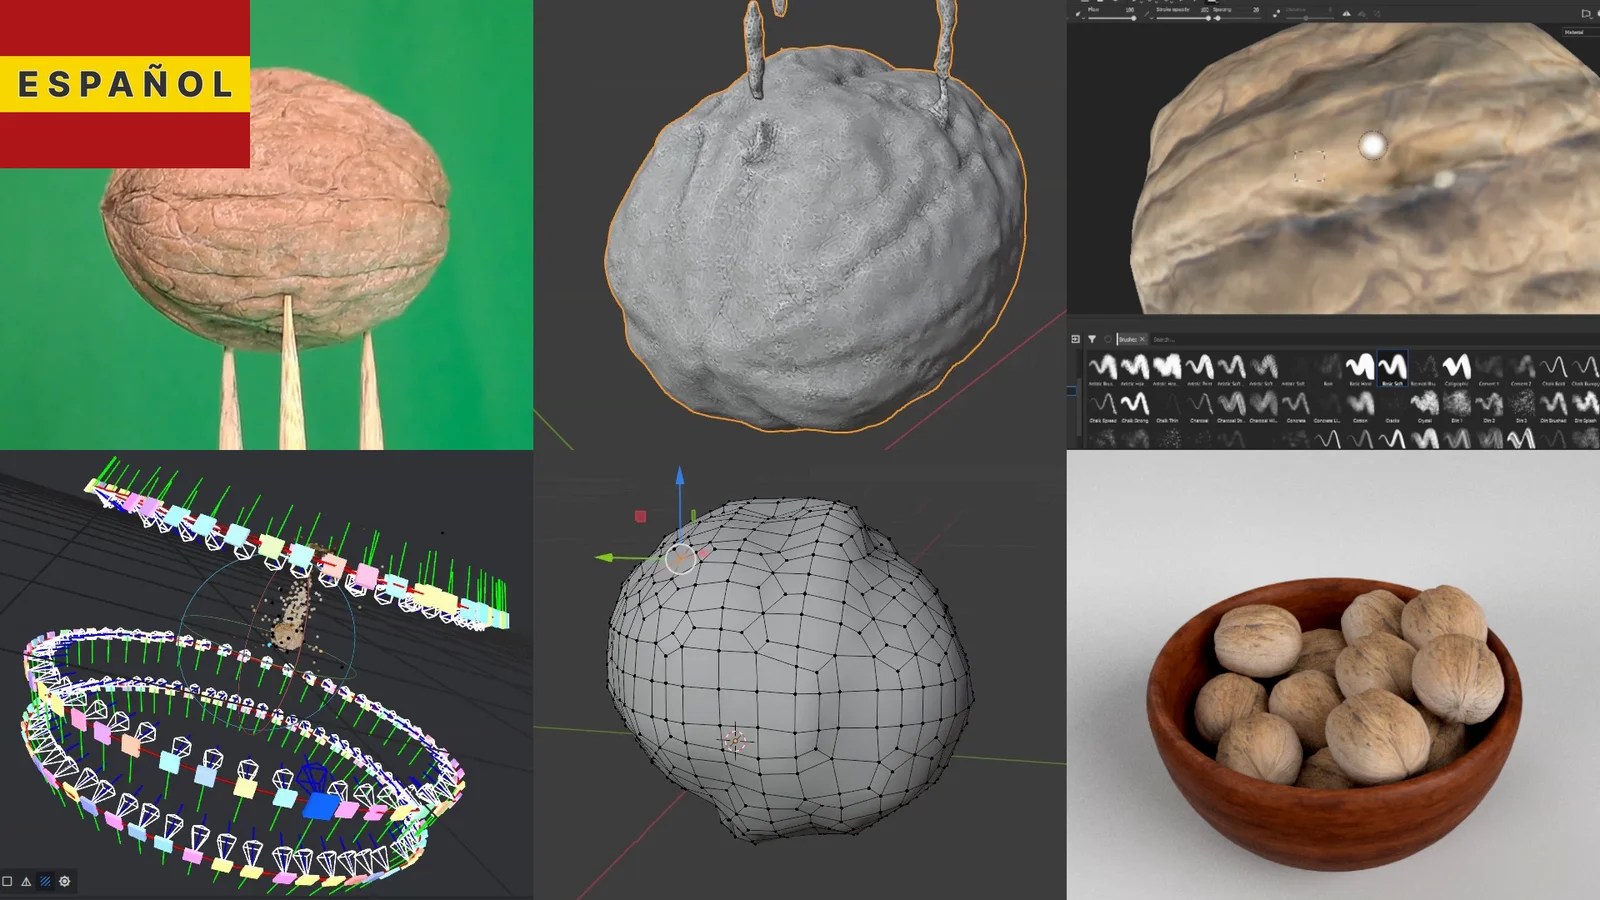Open the brush preset dropdown by Flow
Image resolution: width=1600 pixels, height=900 pixels.
[1078, 13]
